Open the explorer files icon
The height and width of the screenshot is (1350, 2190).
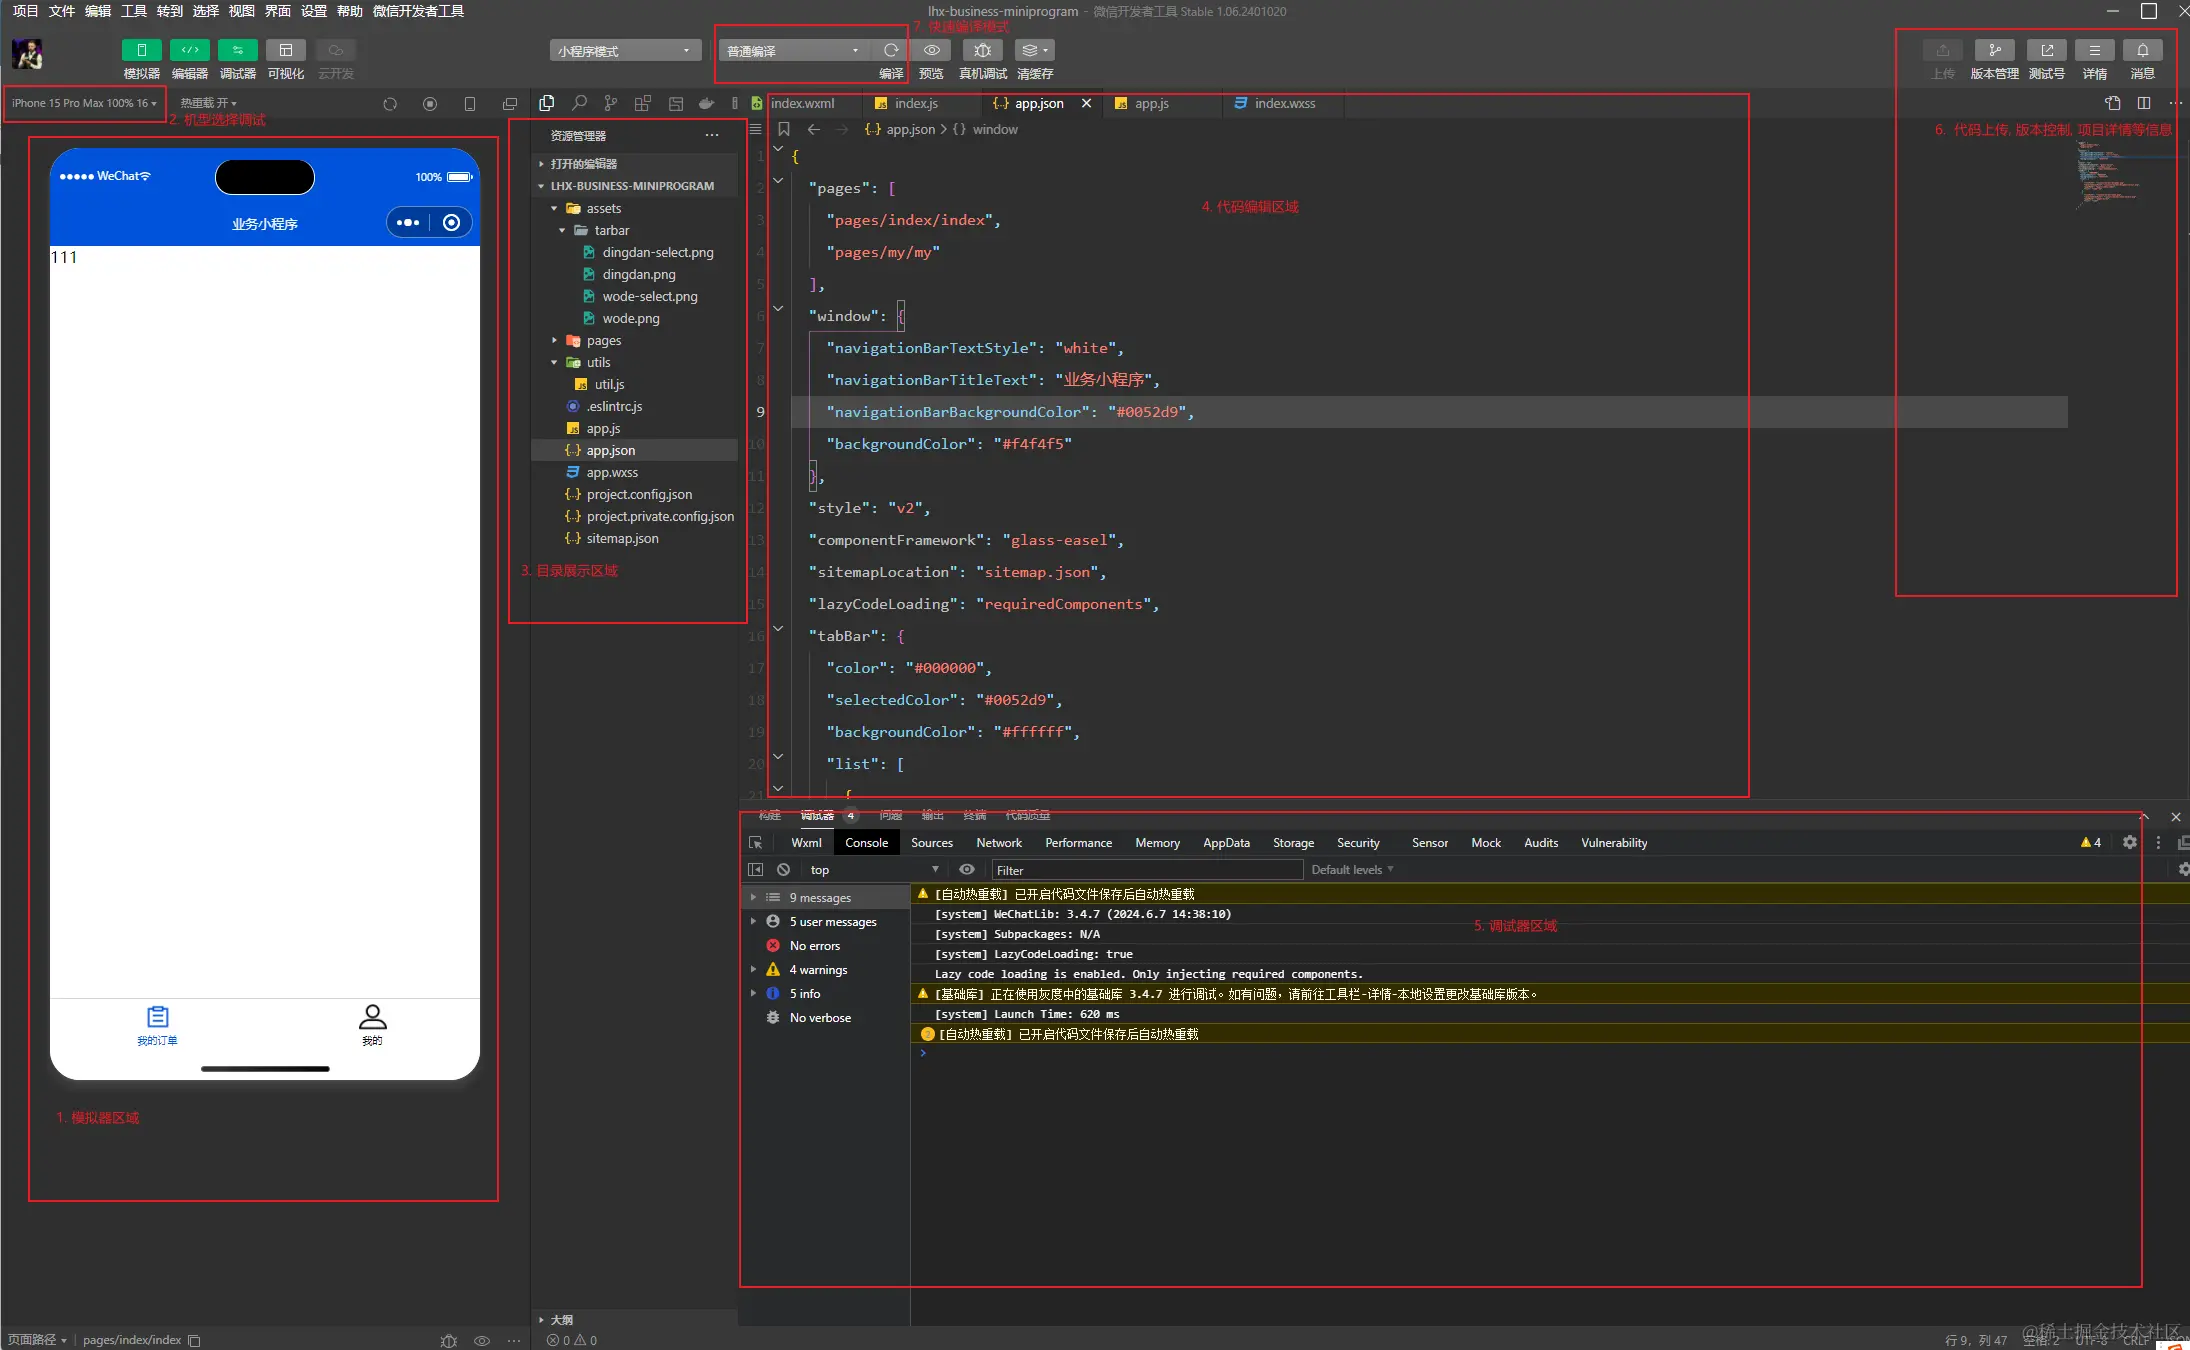547,103
